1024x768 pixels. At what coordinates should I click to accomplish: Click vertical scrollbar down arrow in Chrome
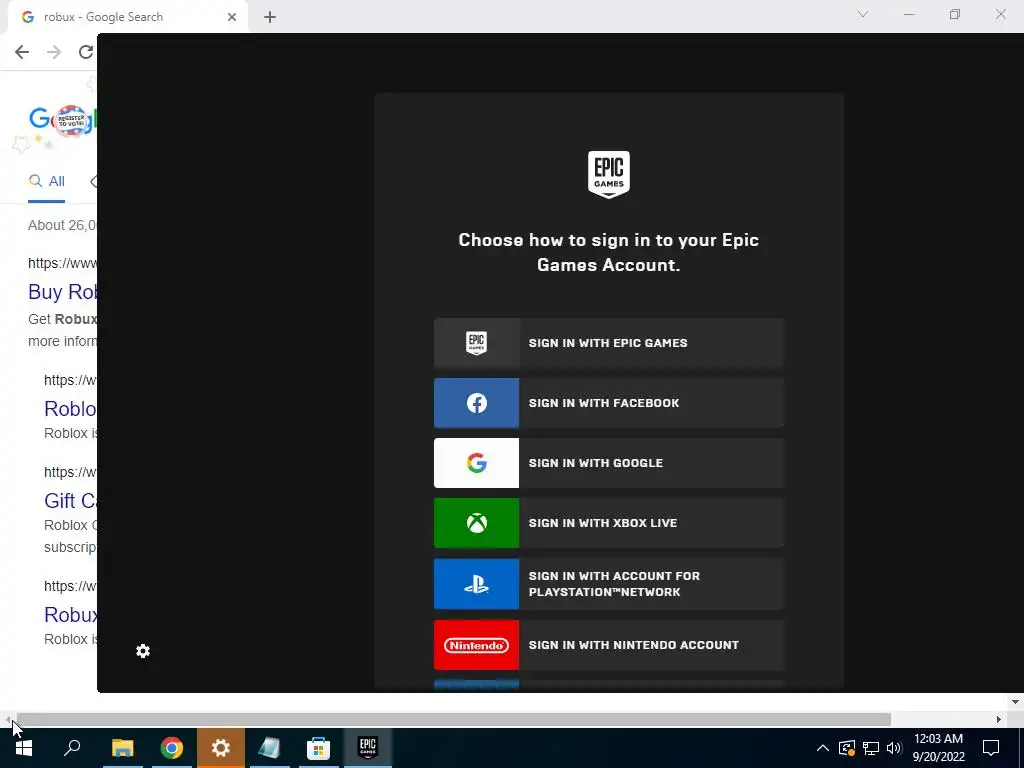pyautogui.click(x=1015, y=702)
